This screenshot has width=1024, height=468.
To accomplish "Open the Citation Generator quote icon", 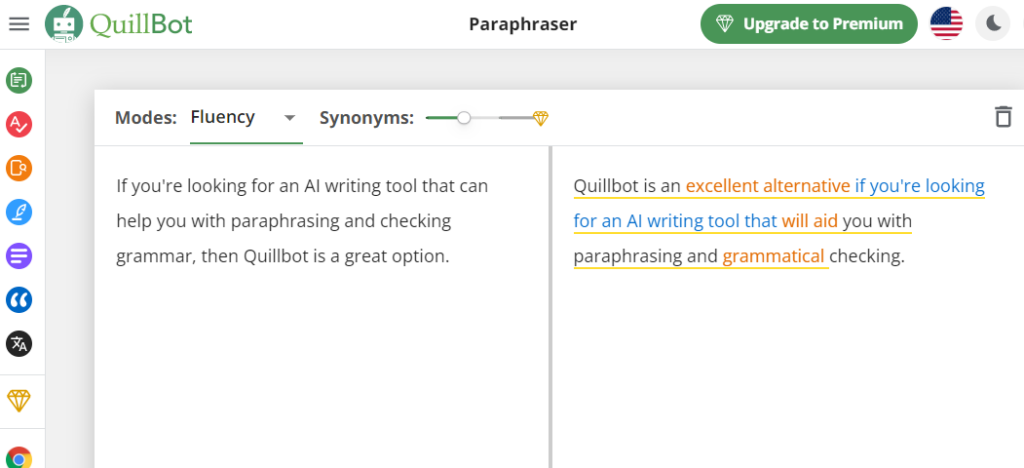I will (x=19, y=300).
